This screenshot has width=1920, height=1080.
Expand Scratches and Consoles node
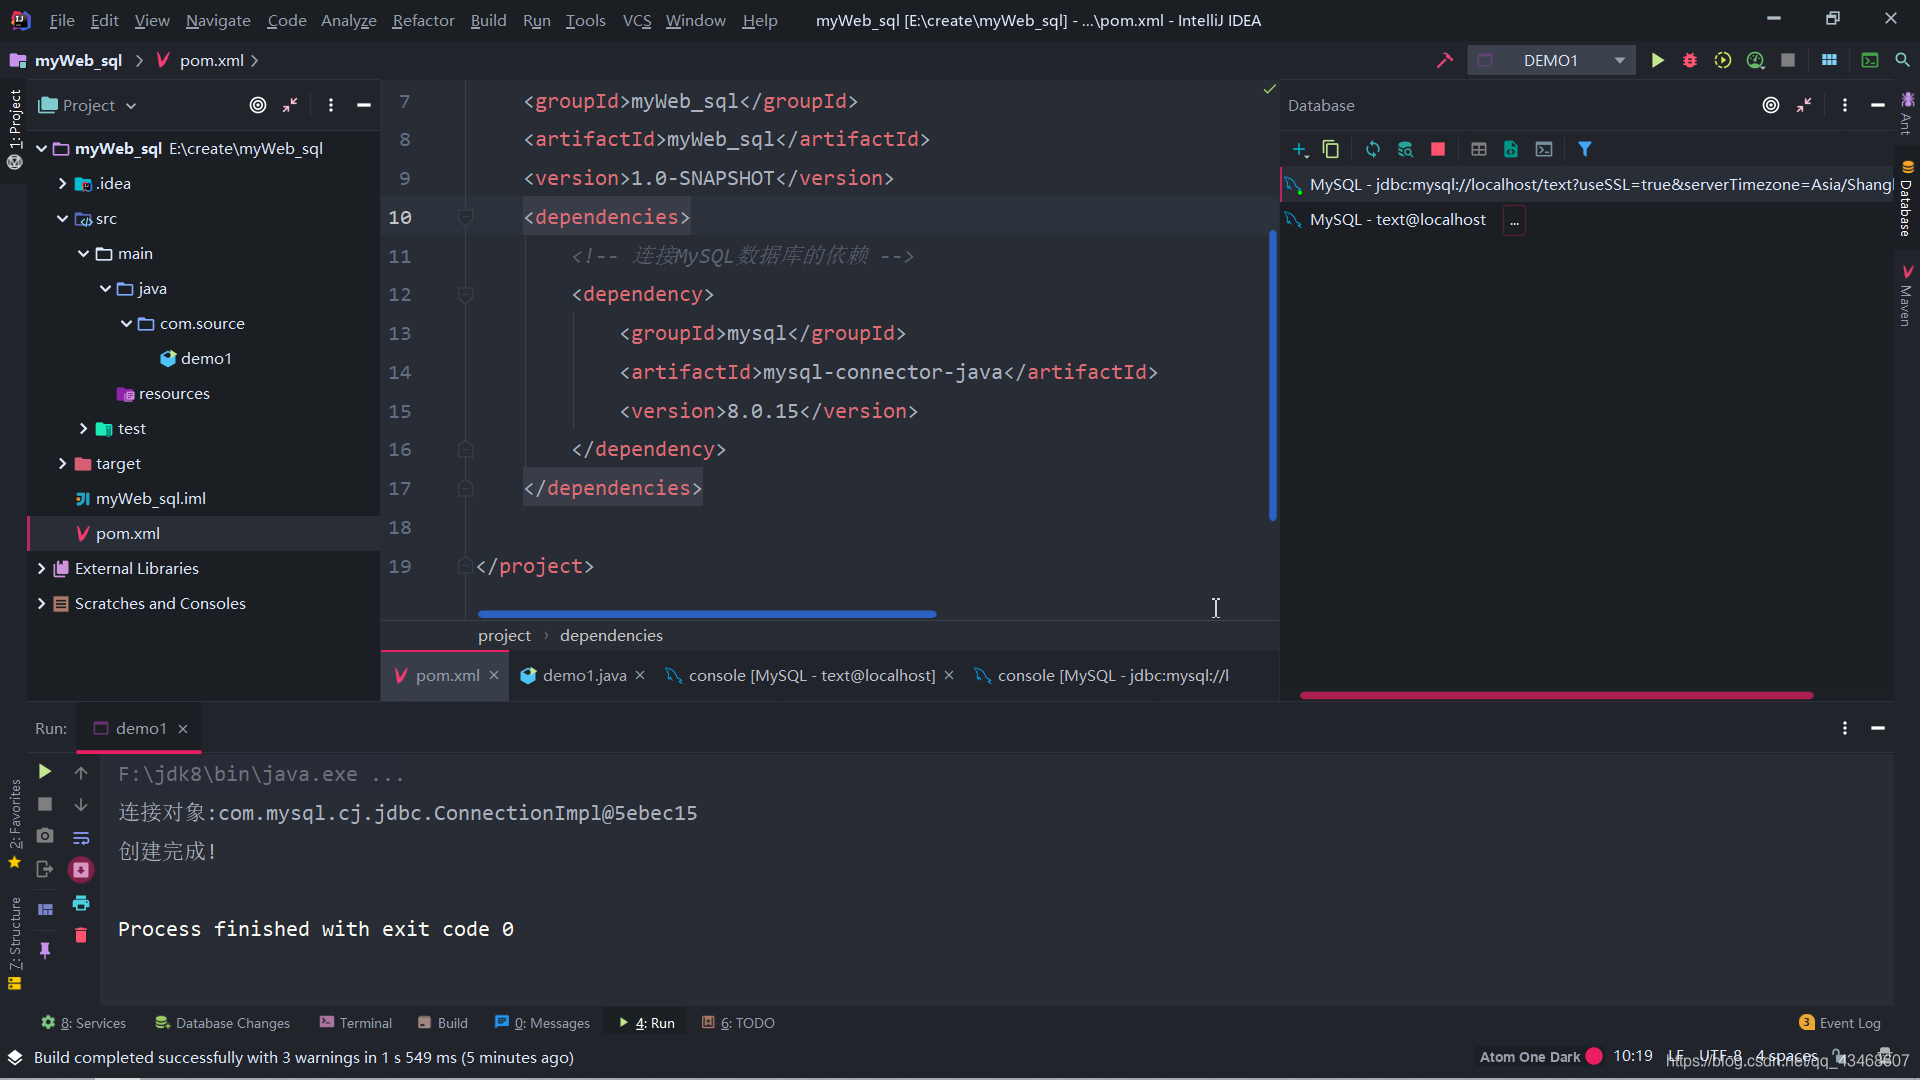(x=41, y=603)
